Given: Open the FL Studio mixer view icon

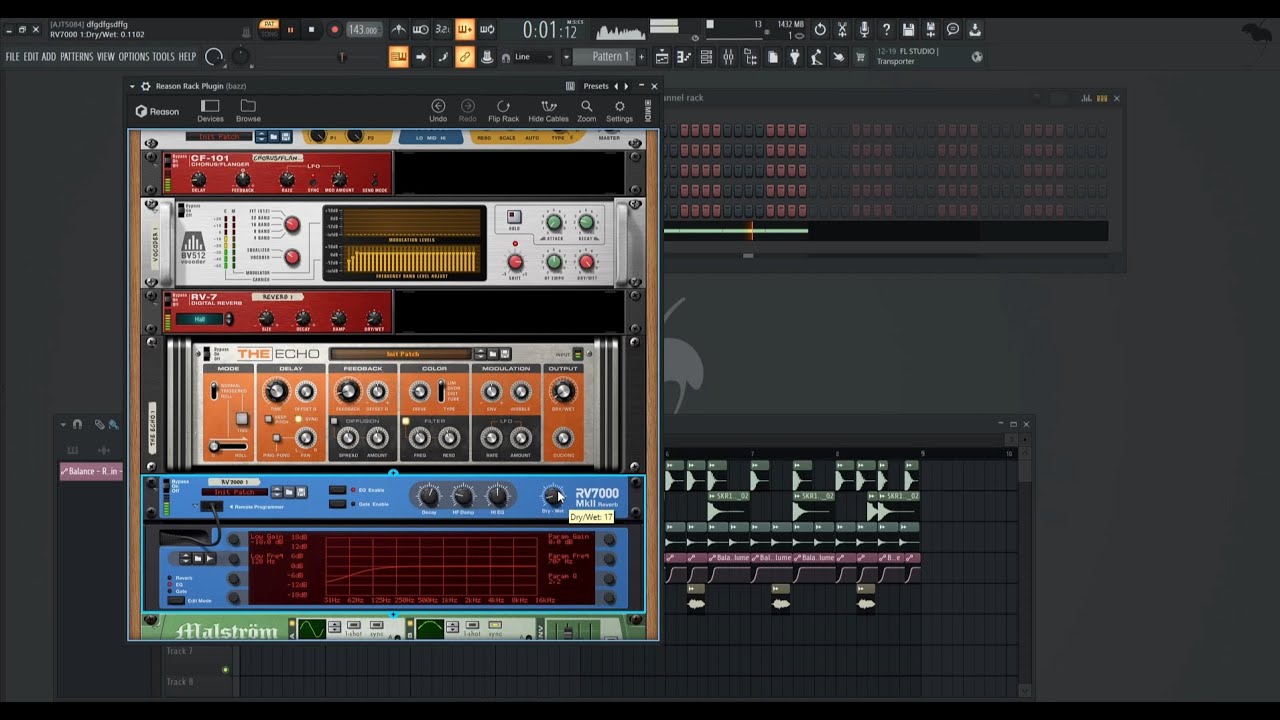Looking at the screenshot, I should 728,57.
